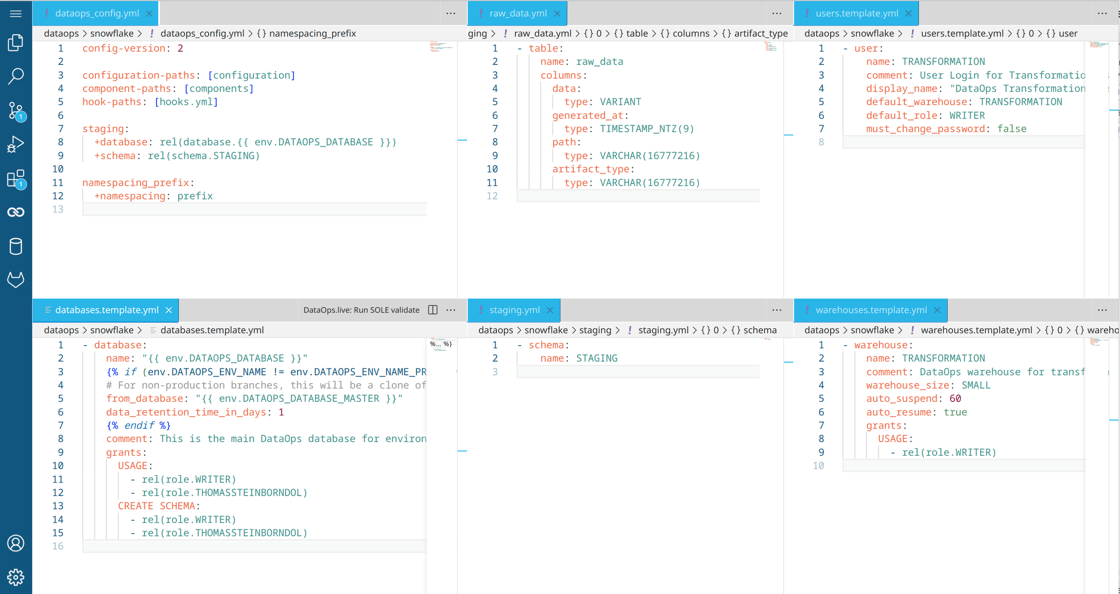Open More Actions for dataops_config.yml editor group
This screenshot has height=594, width=1120.
(x=451, y=14)
